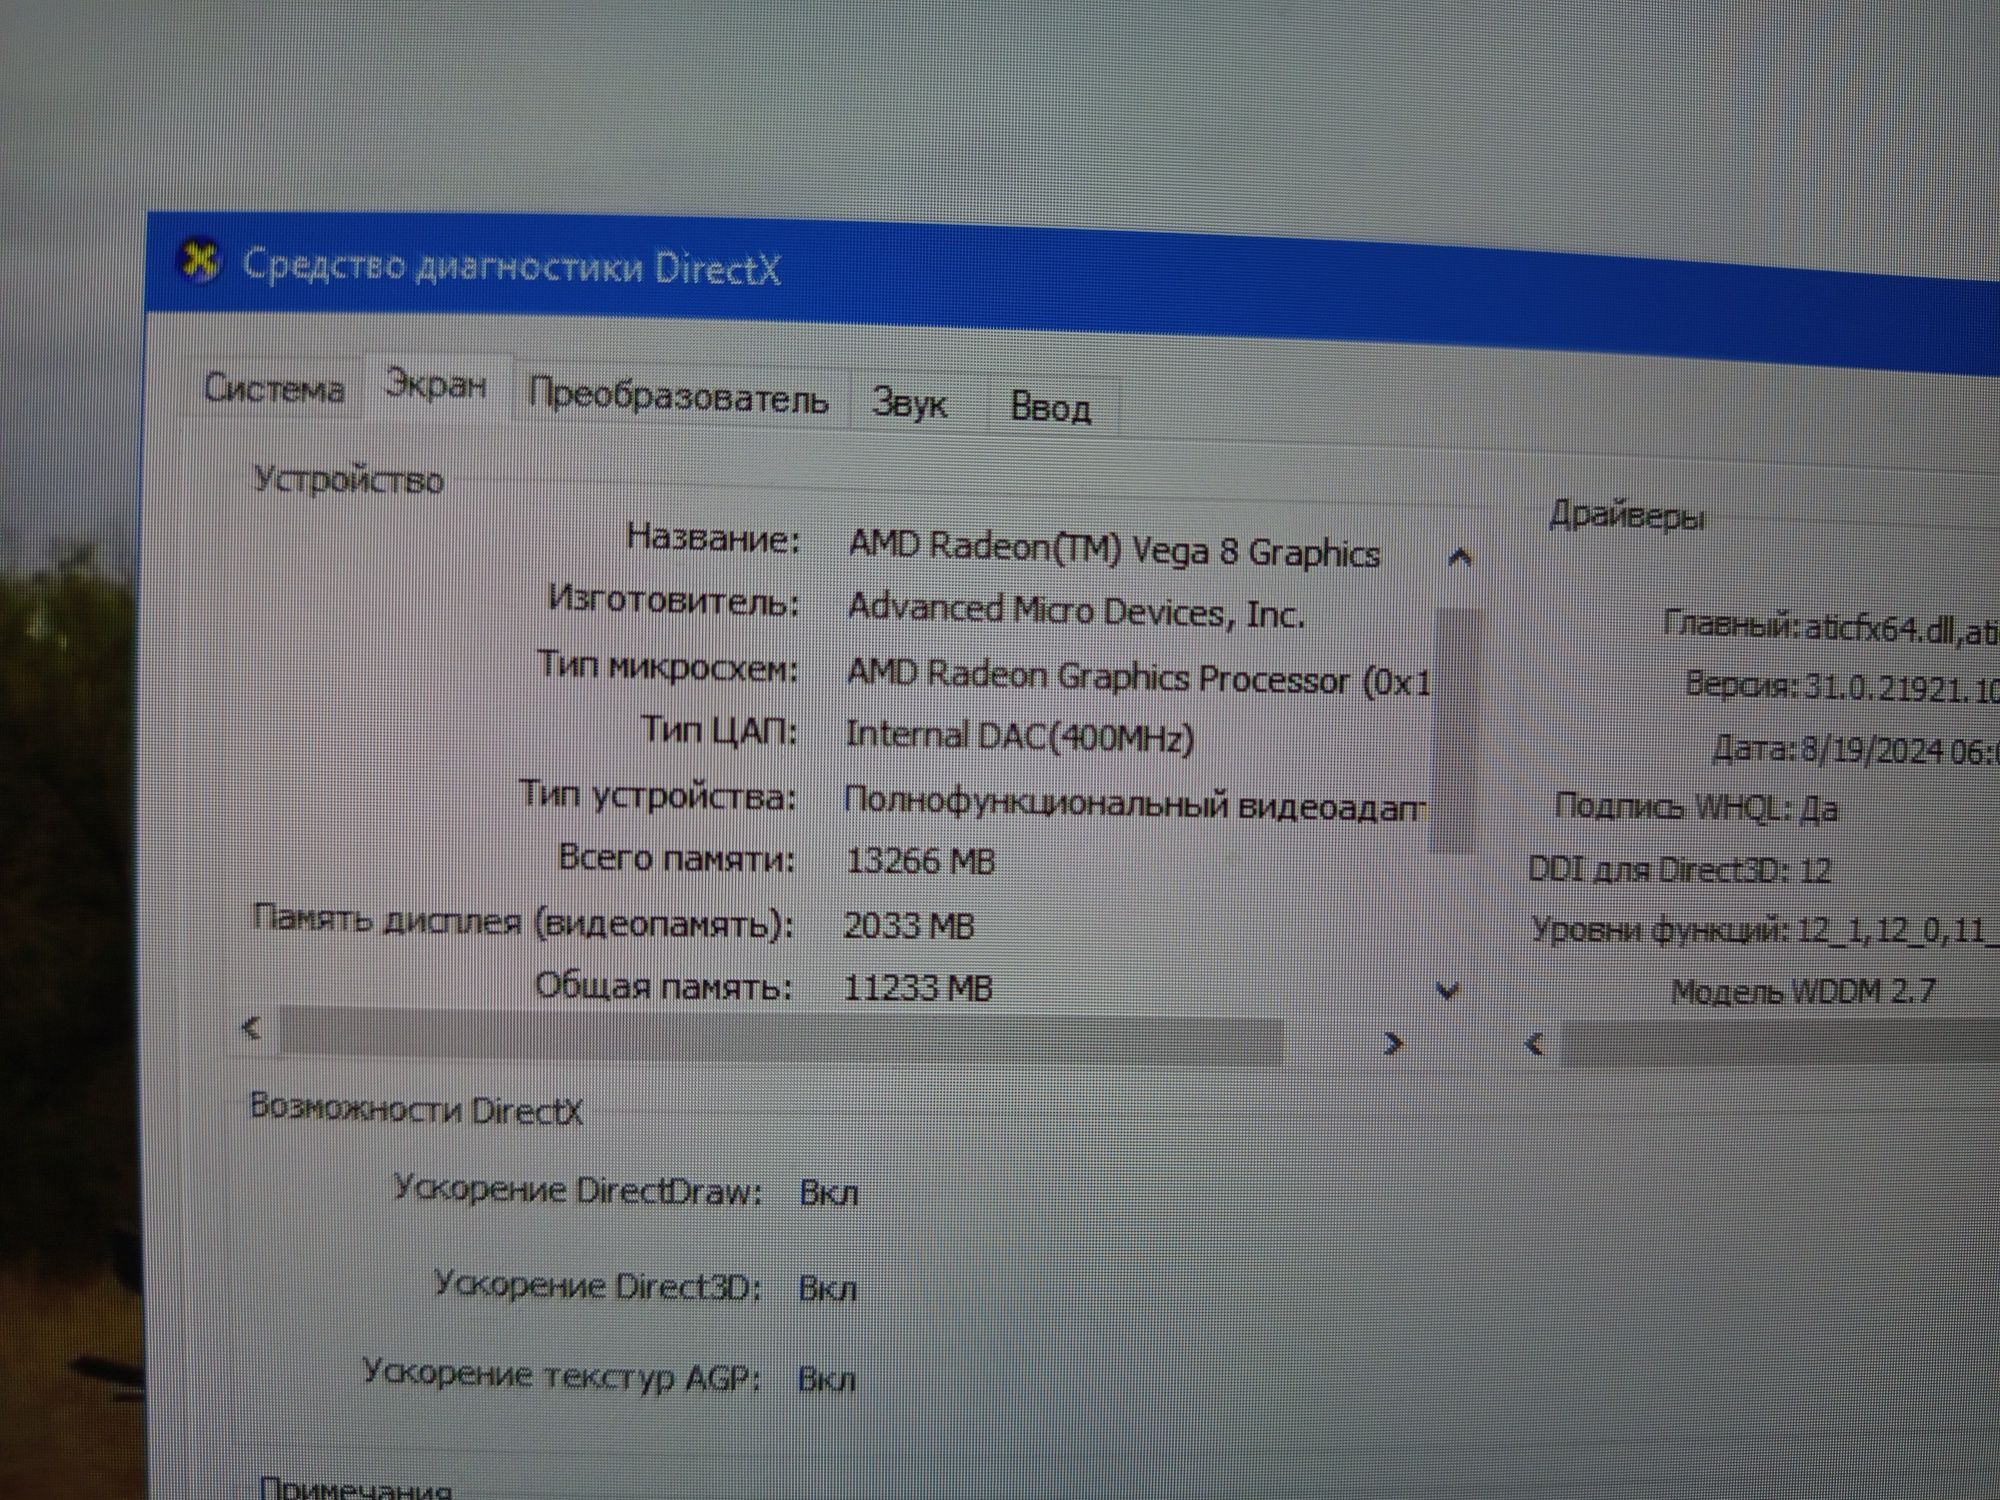Click left arrow of drivers horizontal scrollbar
The height and width of the screenshot is (1500, 2000).
(x=1535, y=1045)
